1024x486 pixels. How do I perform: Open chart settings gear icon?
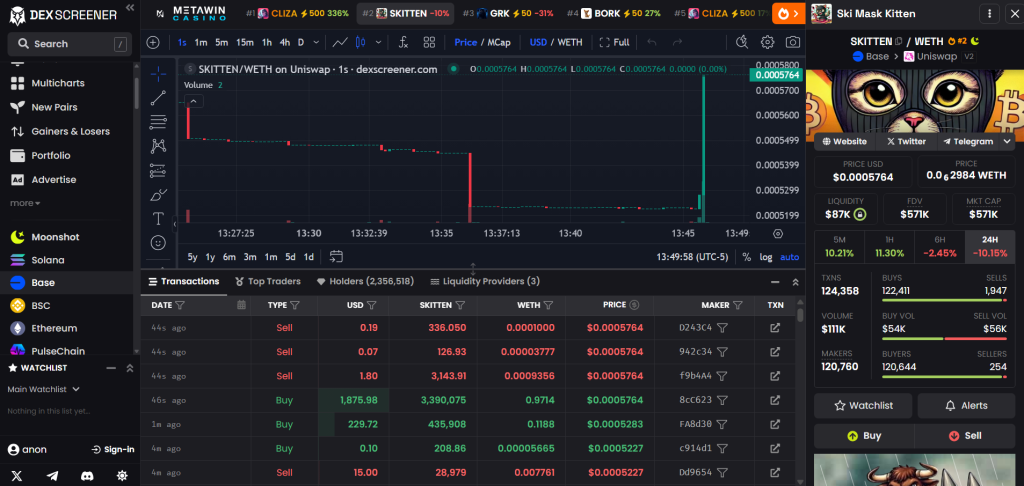(x=767, y=42)
